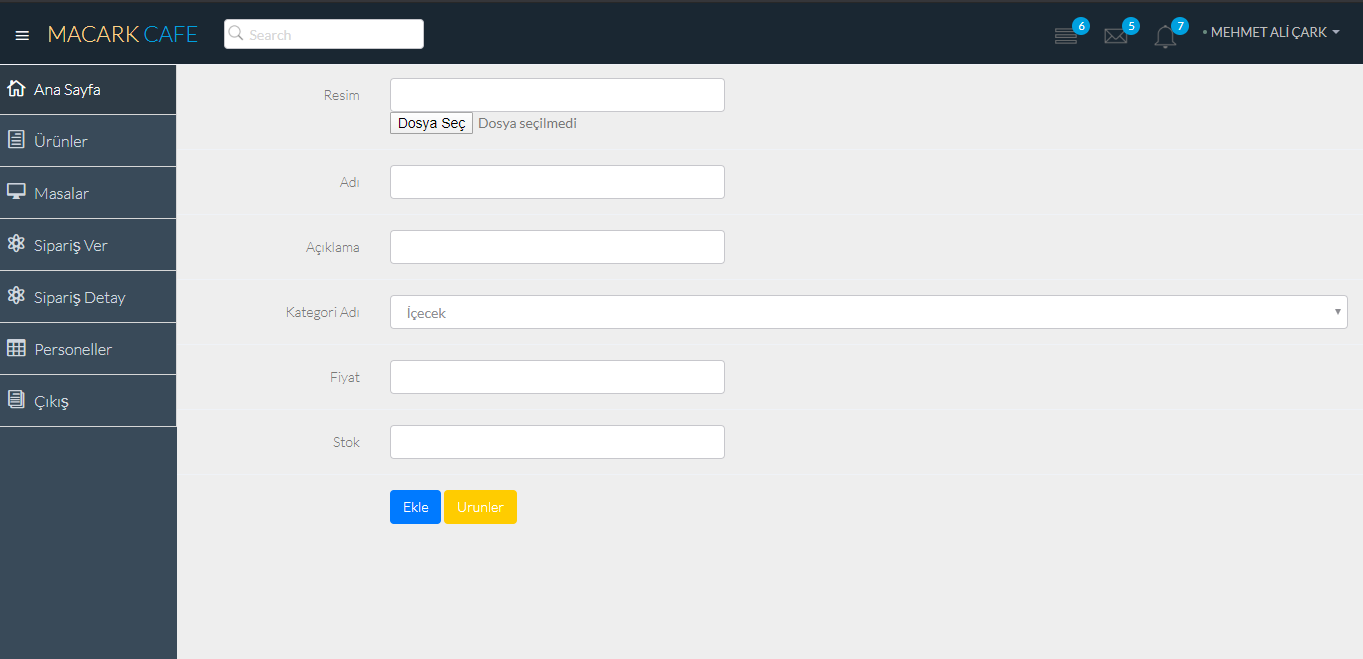1363x659 pixels.
Task: Click the atom icon beside Sipariş Ver
Action: pos(16,244)
